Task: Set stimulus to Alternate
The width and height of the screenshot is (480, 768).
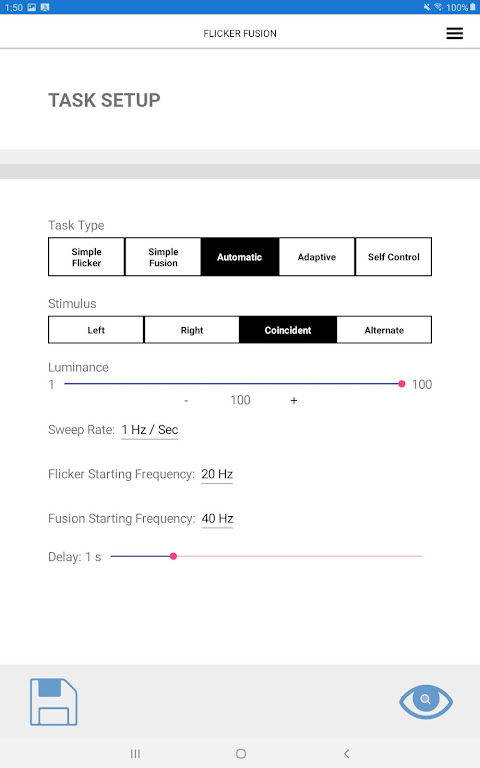Action: pyautogui.click(x=384, y=330)
